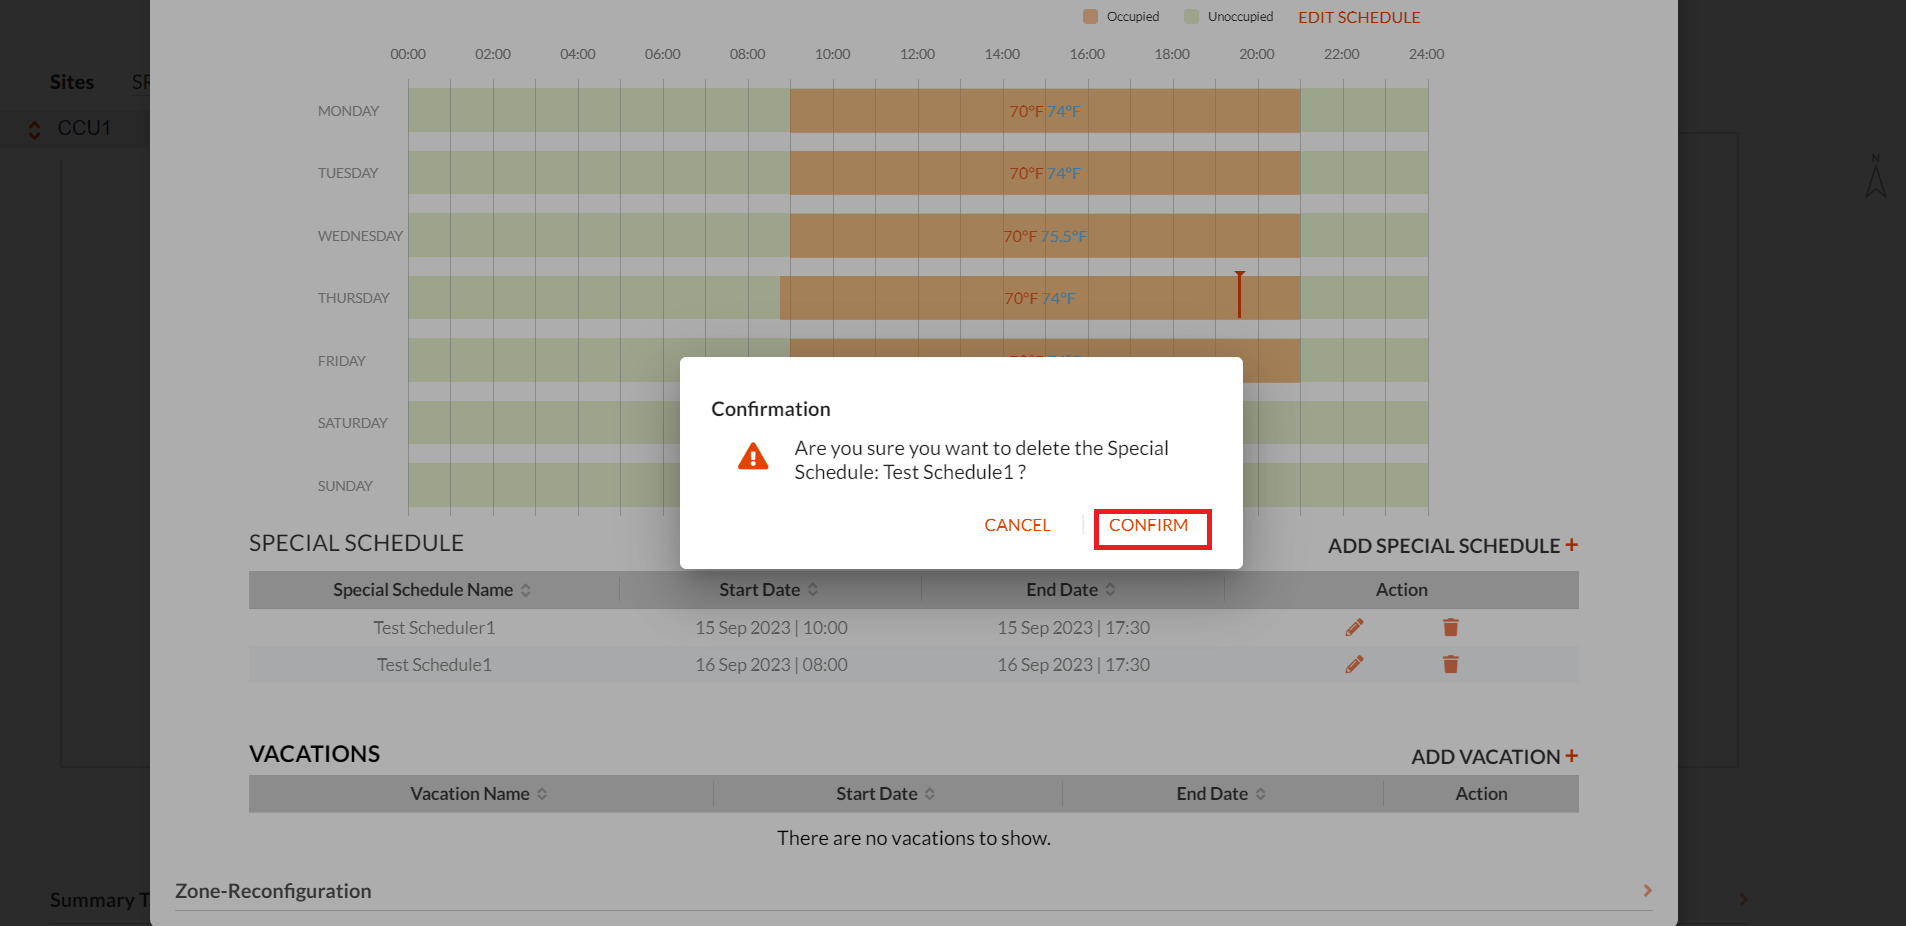Click end date 16 Sep 2023 | 17:30
Screen dimensions: 1906x926
(x=1073, y=665)
